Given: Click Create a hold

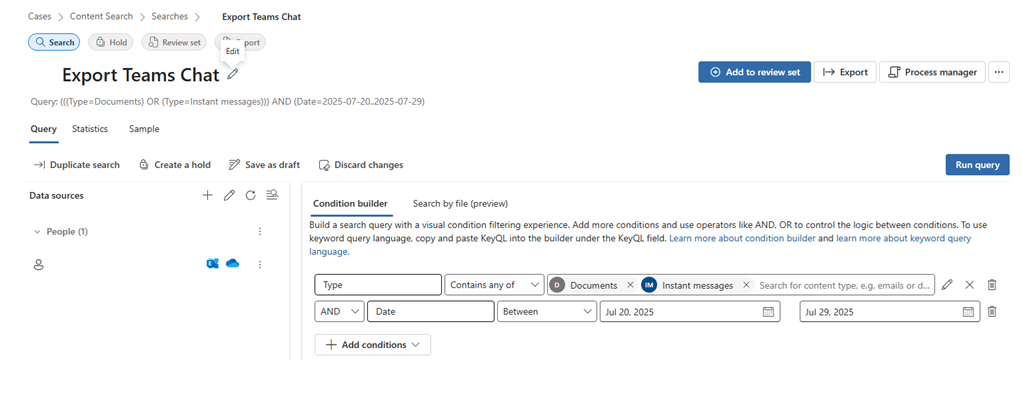Looking at the screenshot, I should (x=175, y=165).
